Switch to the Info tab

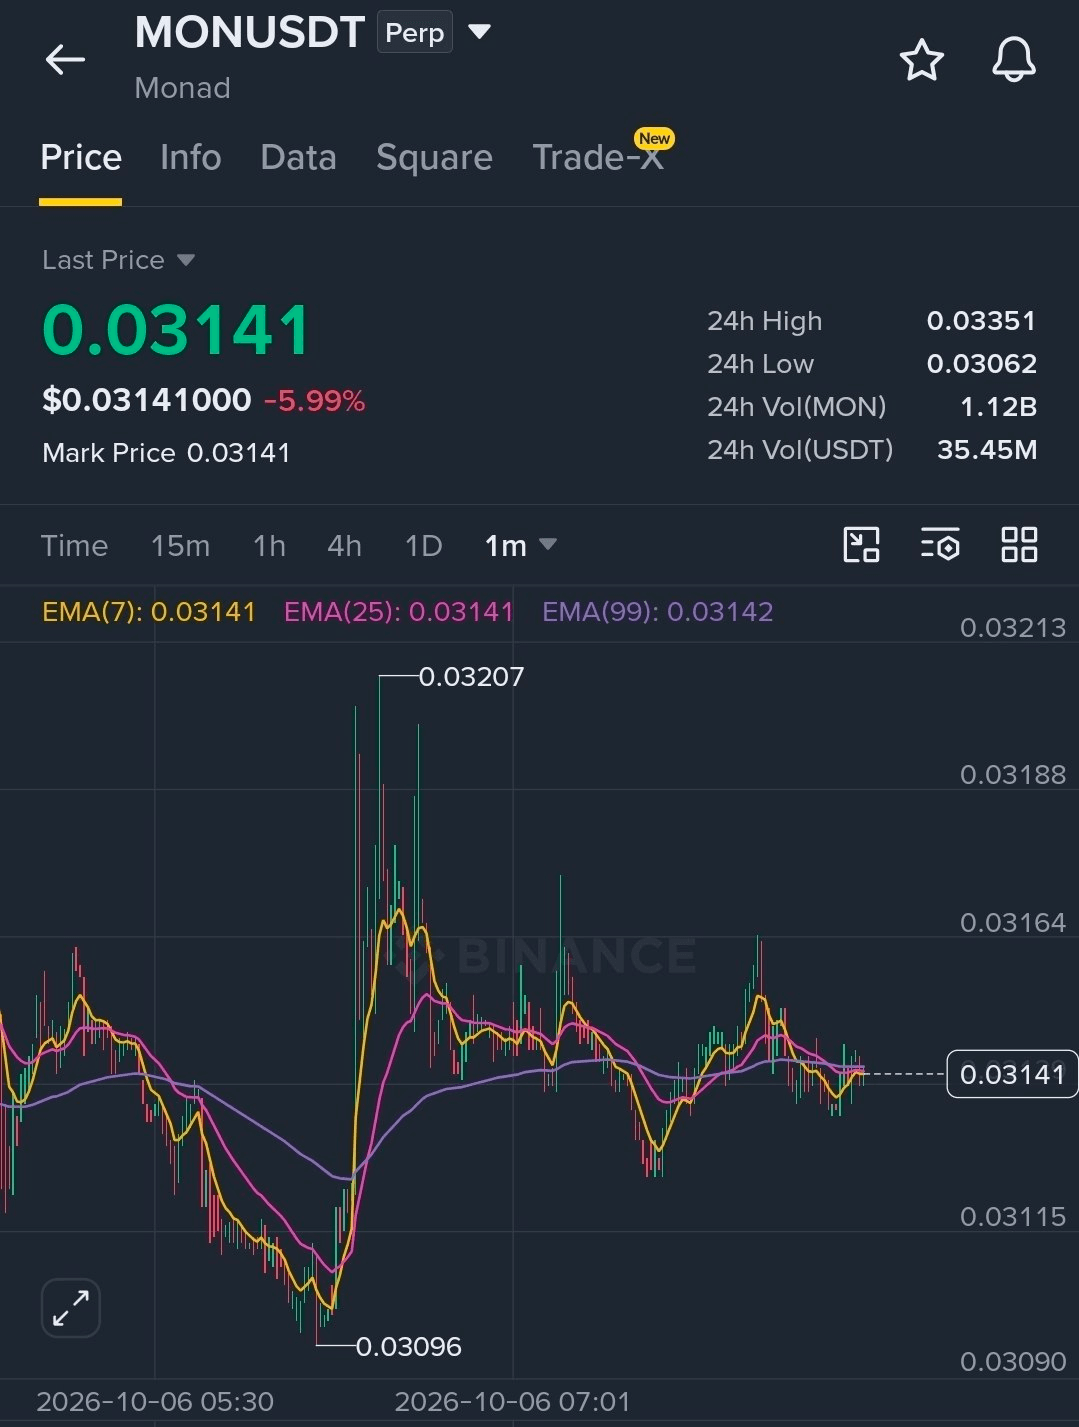(190, 158)
